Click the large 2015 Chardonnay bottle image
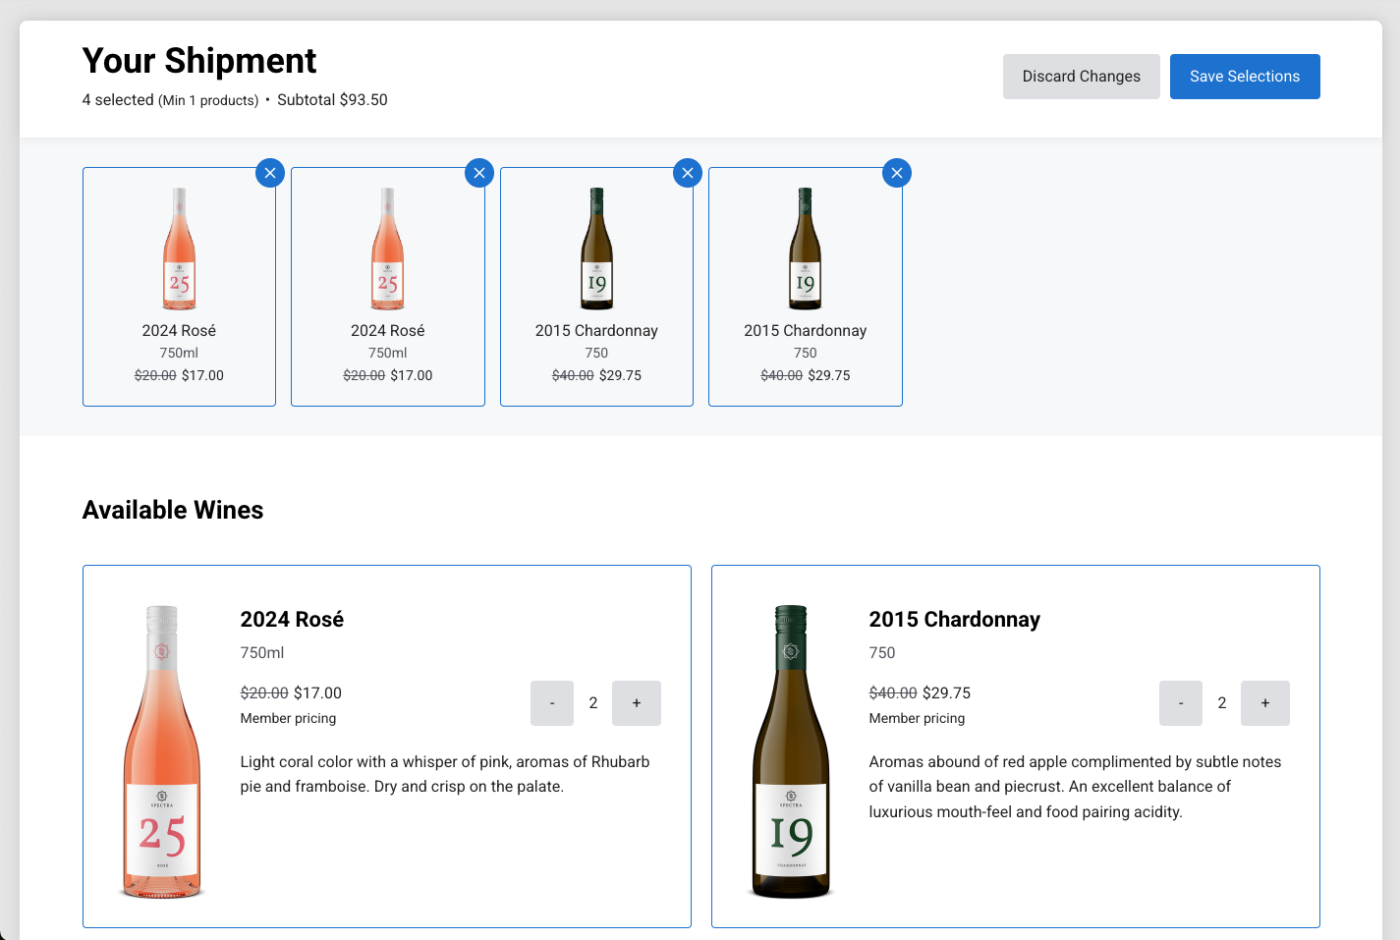The width and height of the screenshot is (1400, 940). pyautogui.click(x=791, y=751)
